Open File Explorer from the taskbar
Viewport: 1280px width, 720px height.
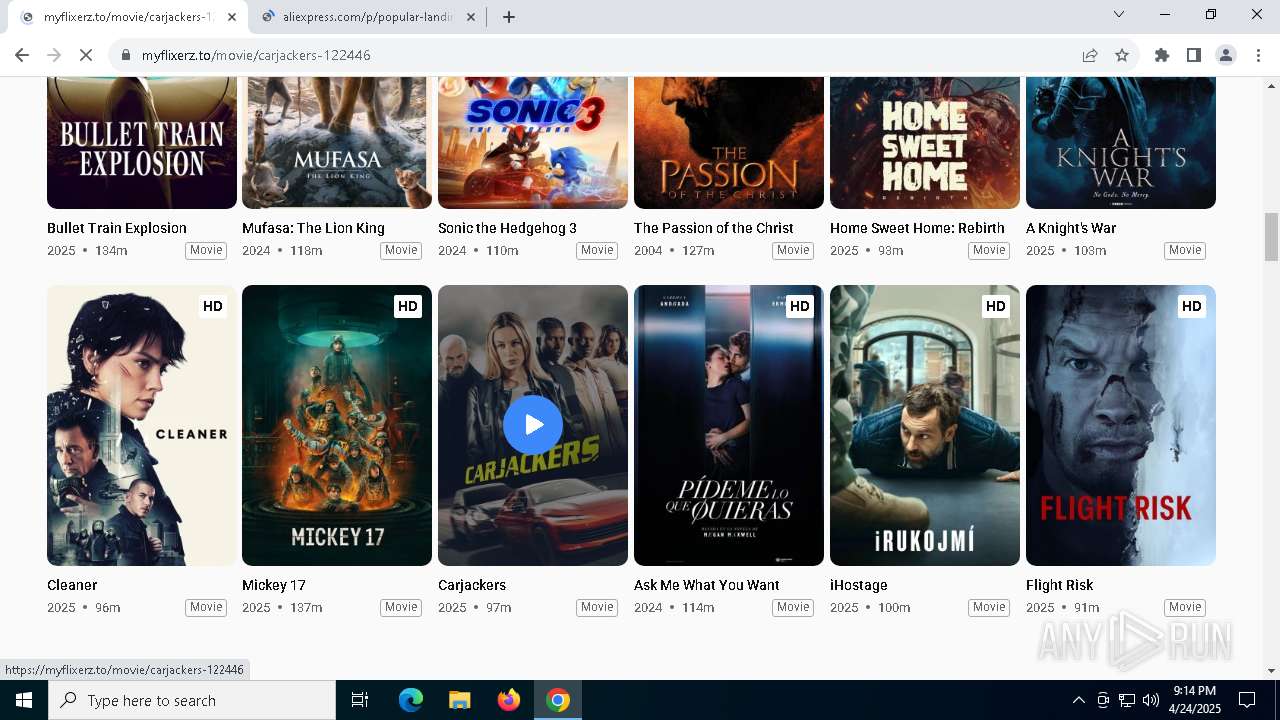click(459, 700)
